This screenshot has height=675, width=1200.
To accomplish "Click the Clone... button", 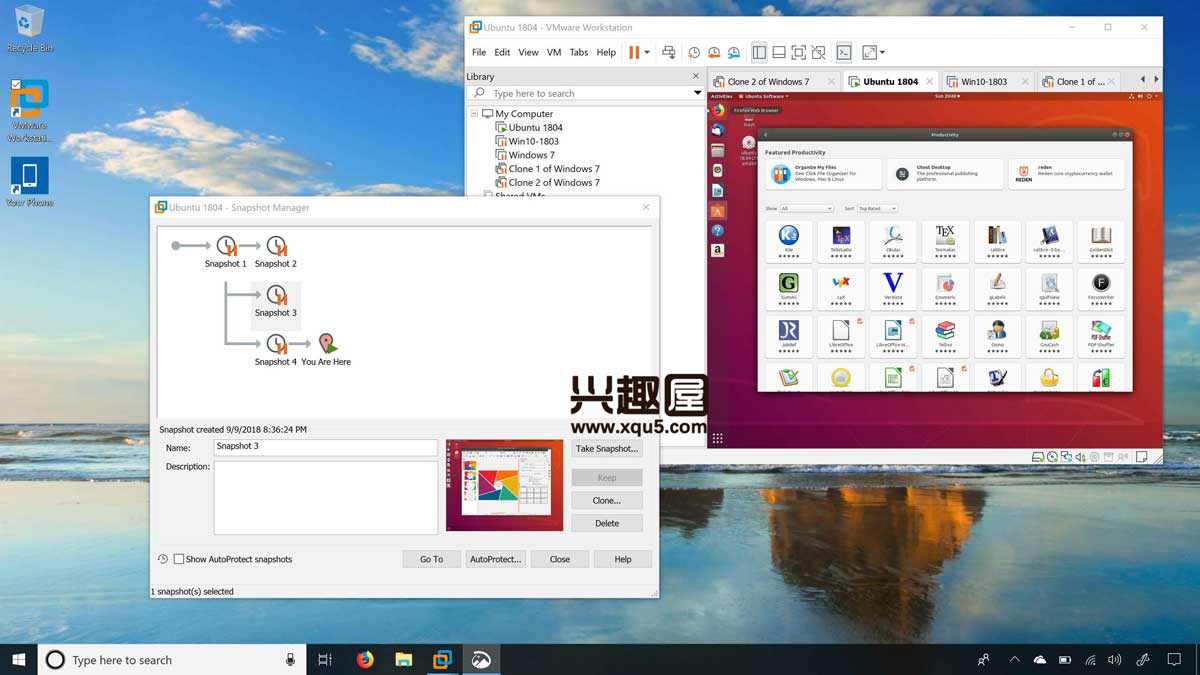I will pos(607,500).
